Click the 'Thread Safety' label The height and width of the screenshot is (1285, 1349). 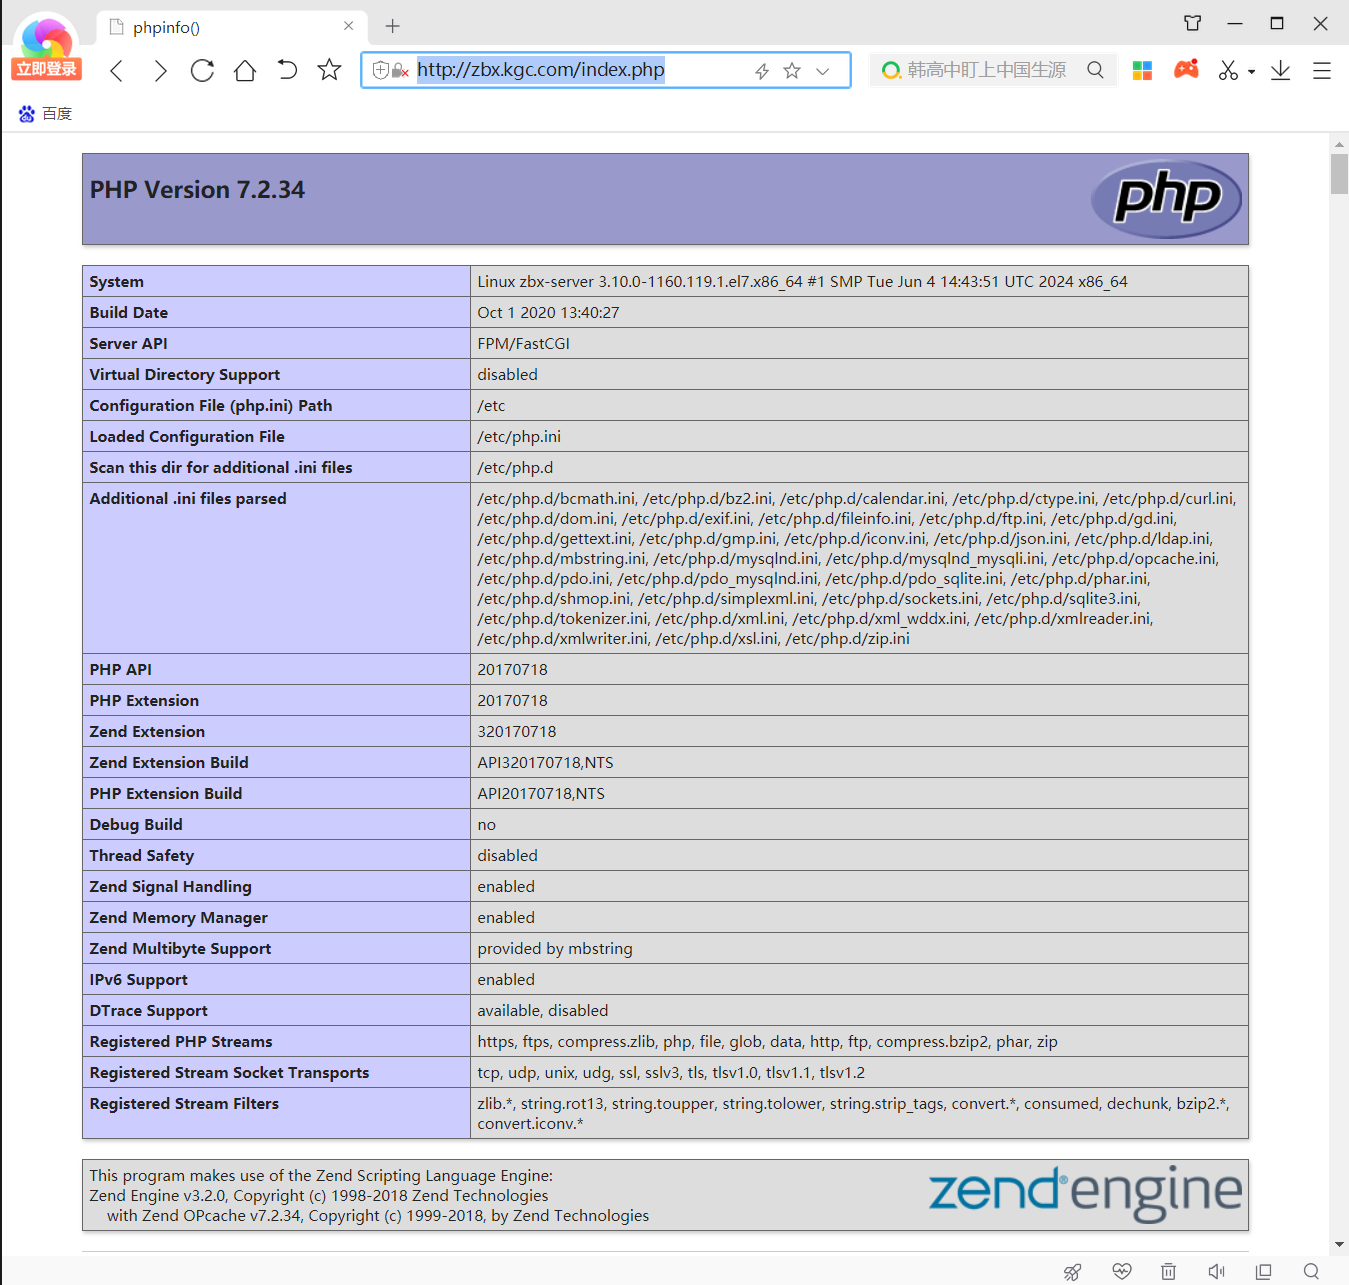coord(142,856)
